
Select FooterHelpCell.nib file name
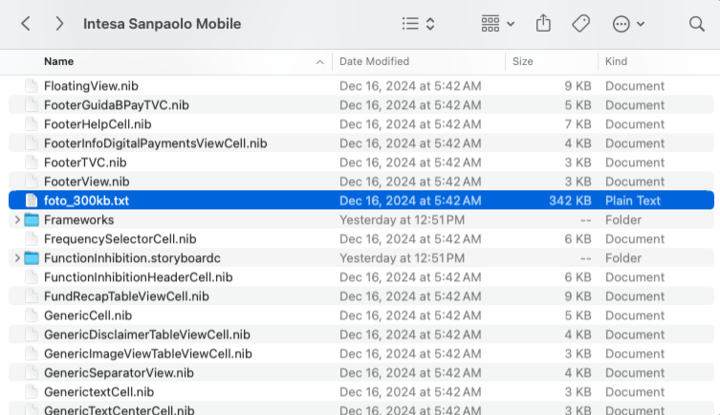[98, 124]
